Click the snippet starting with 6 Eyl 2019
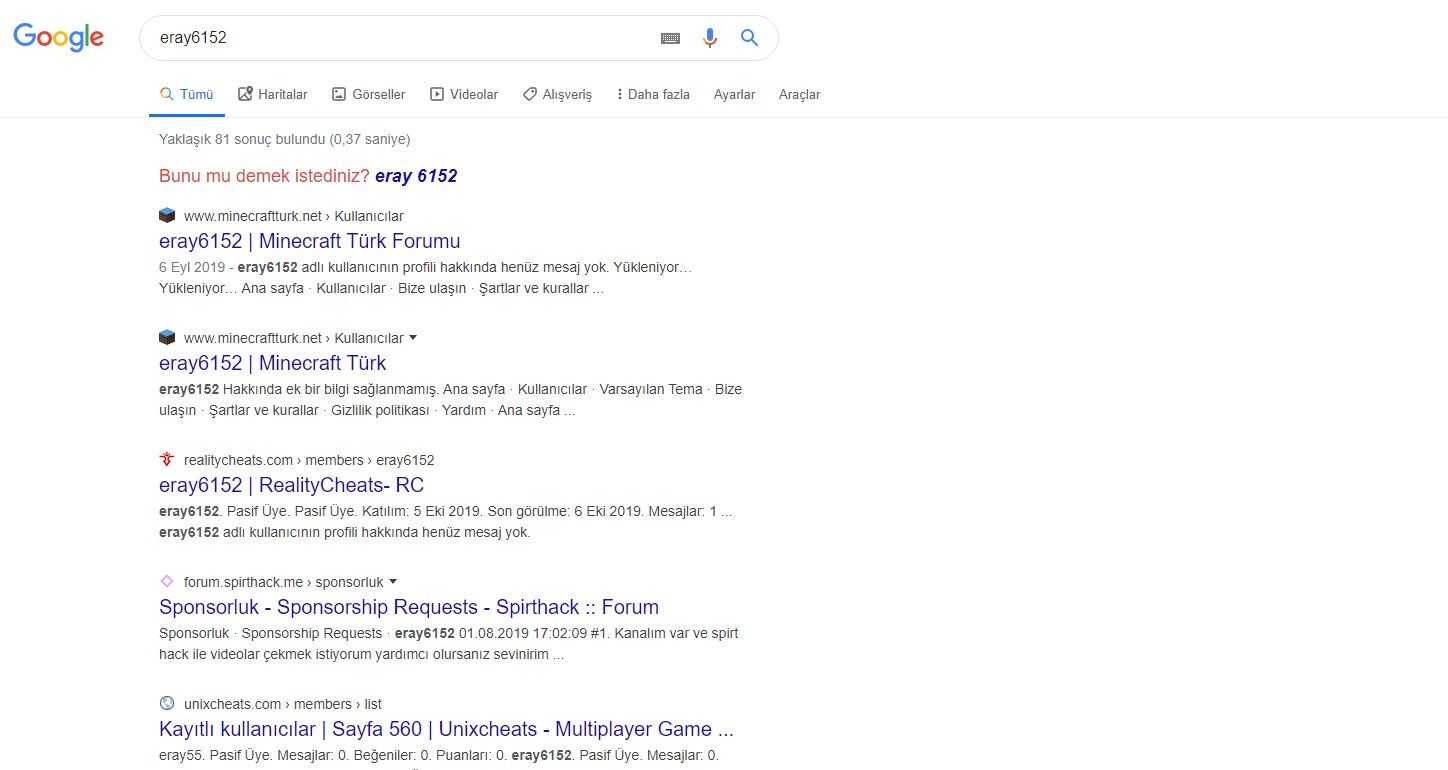The width and height of the screenshot is (1448, 770). 426,278
